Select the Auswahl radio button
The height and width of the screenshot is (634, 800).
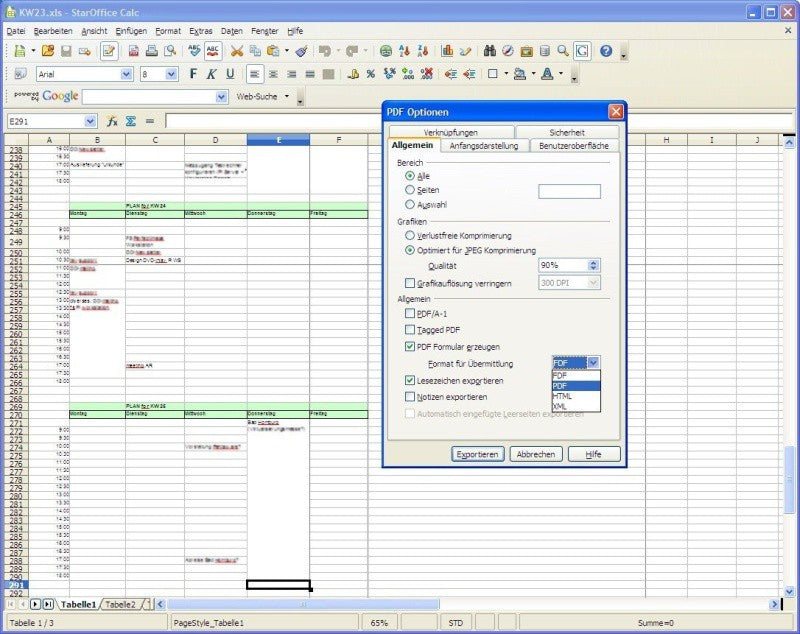tap(410, 205)
